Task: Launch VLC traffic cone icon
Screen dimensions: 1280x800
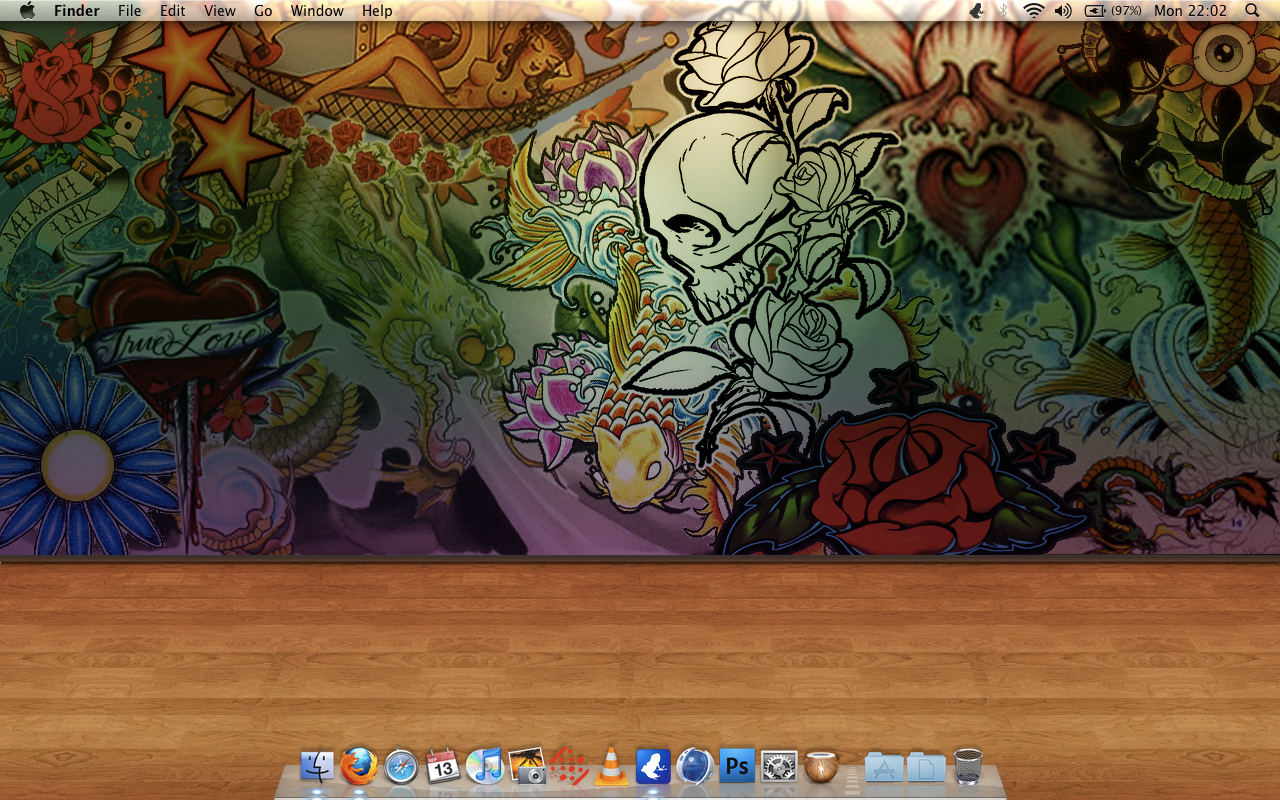Action: click(x=610, y=767)
